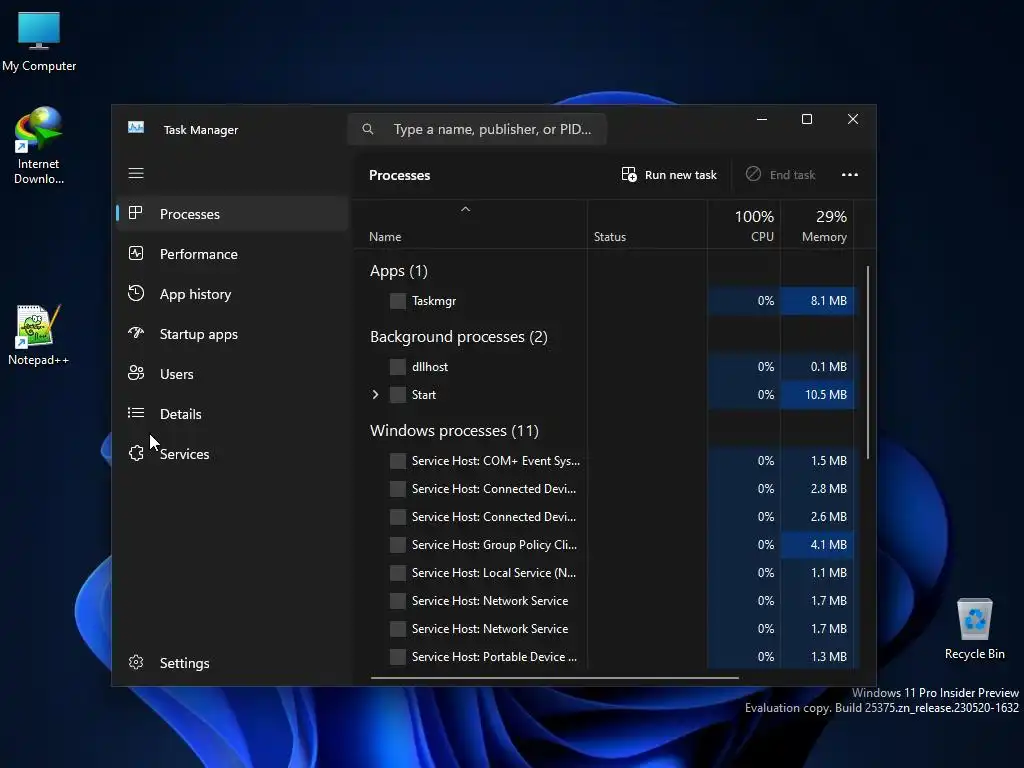The width and height of the screenshot is (1024, 768).
Task: Click the Startup apps gauge icon
Action: tap(136, 333)
